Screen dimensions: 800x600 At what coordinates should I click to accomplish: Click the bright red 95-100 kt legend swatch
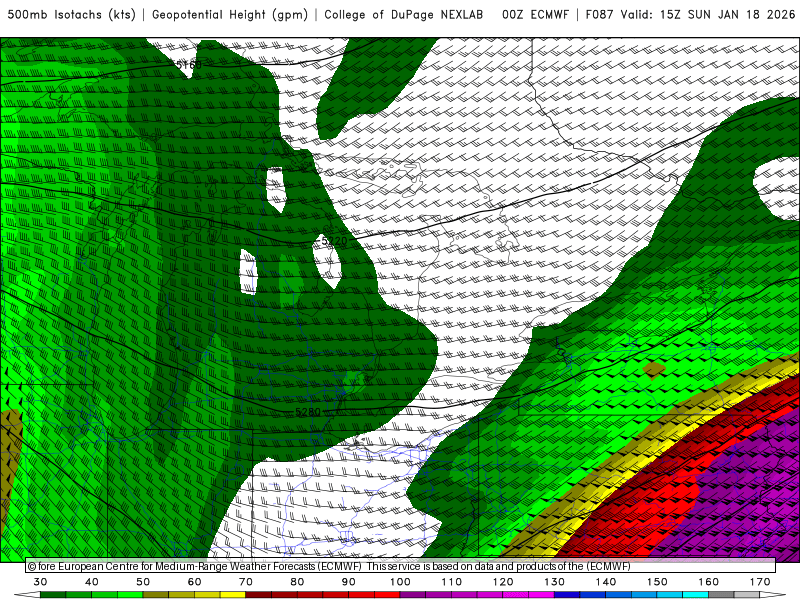coord(387,595)
